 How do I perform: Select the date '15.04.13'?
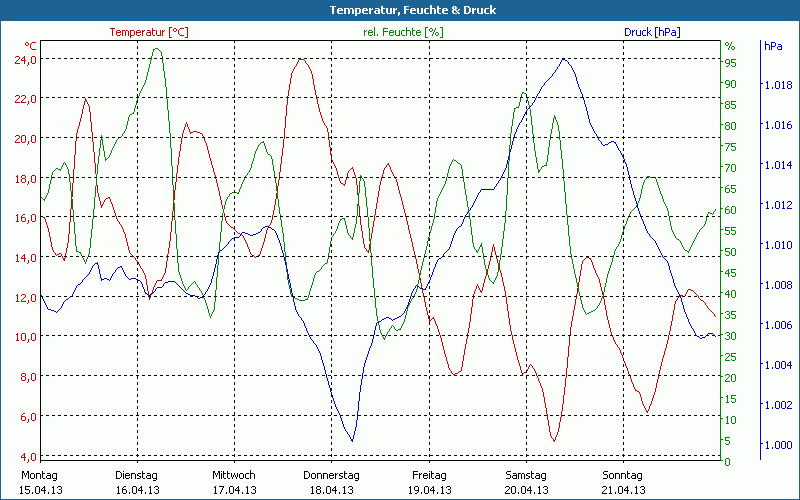41,490
